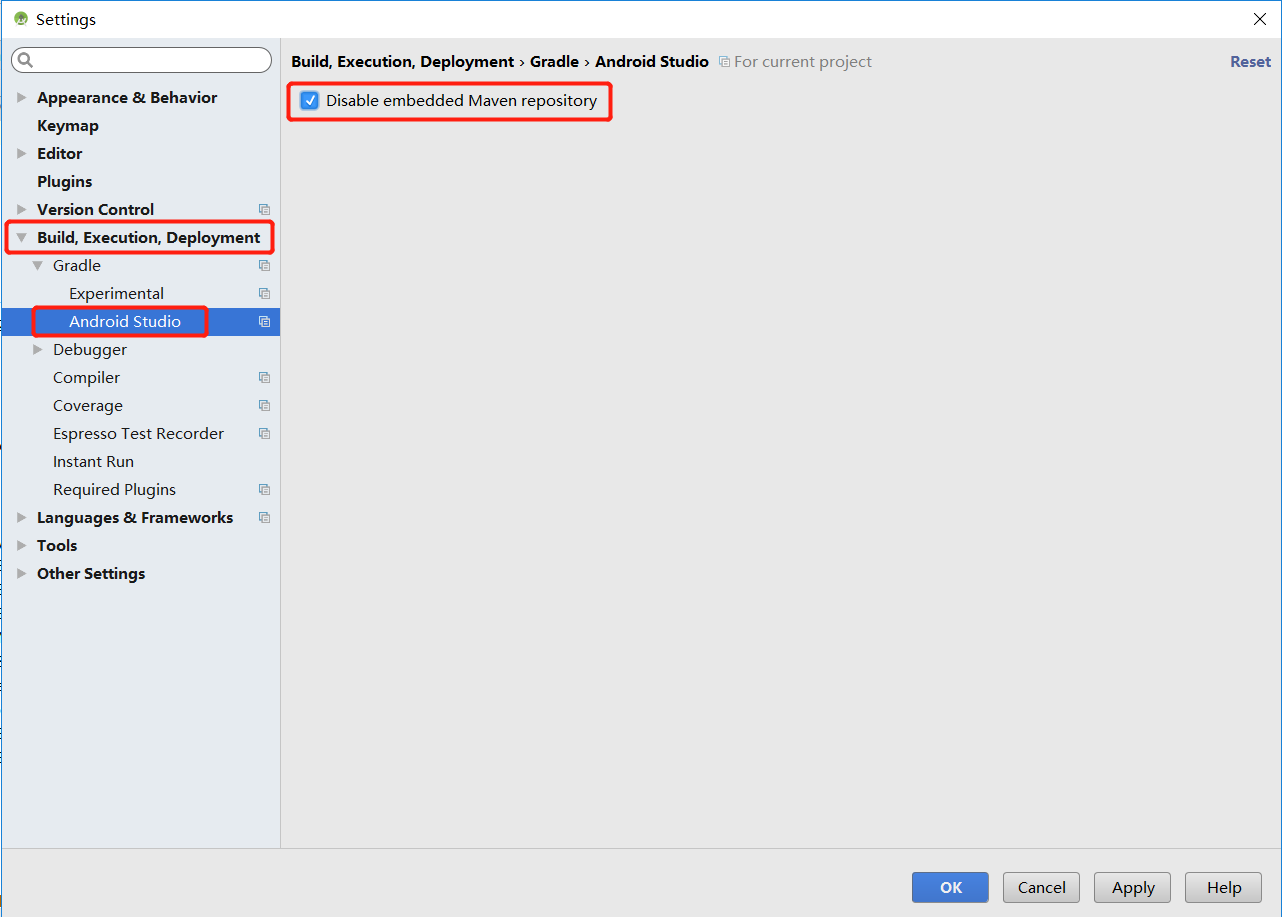Expand Languages & Frameworks arrow
Viewport: 1282px width, 917px height.
click(21, 518)
